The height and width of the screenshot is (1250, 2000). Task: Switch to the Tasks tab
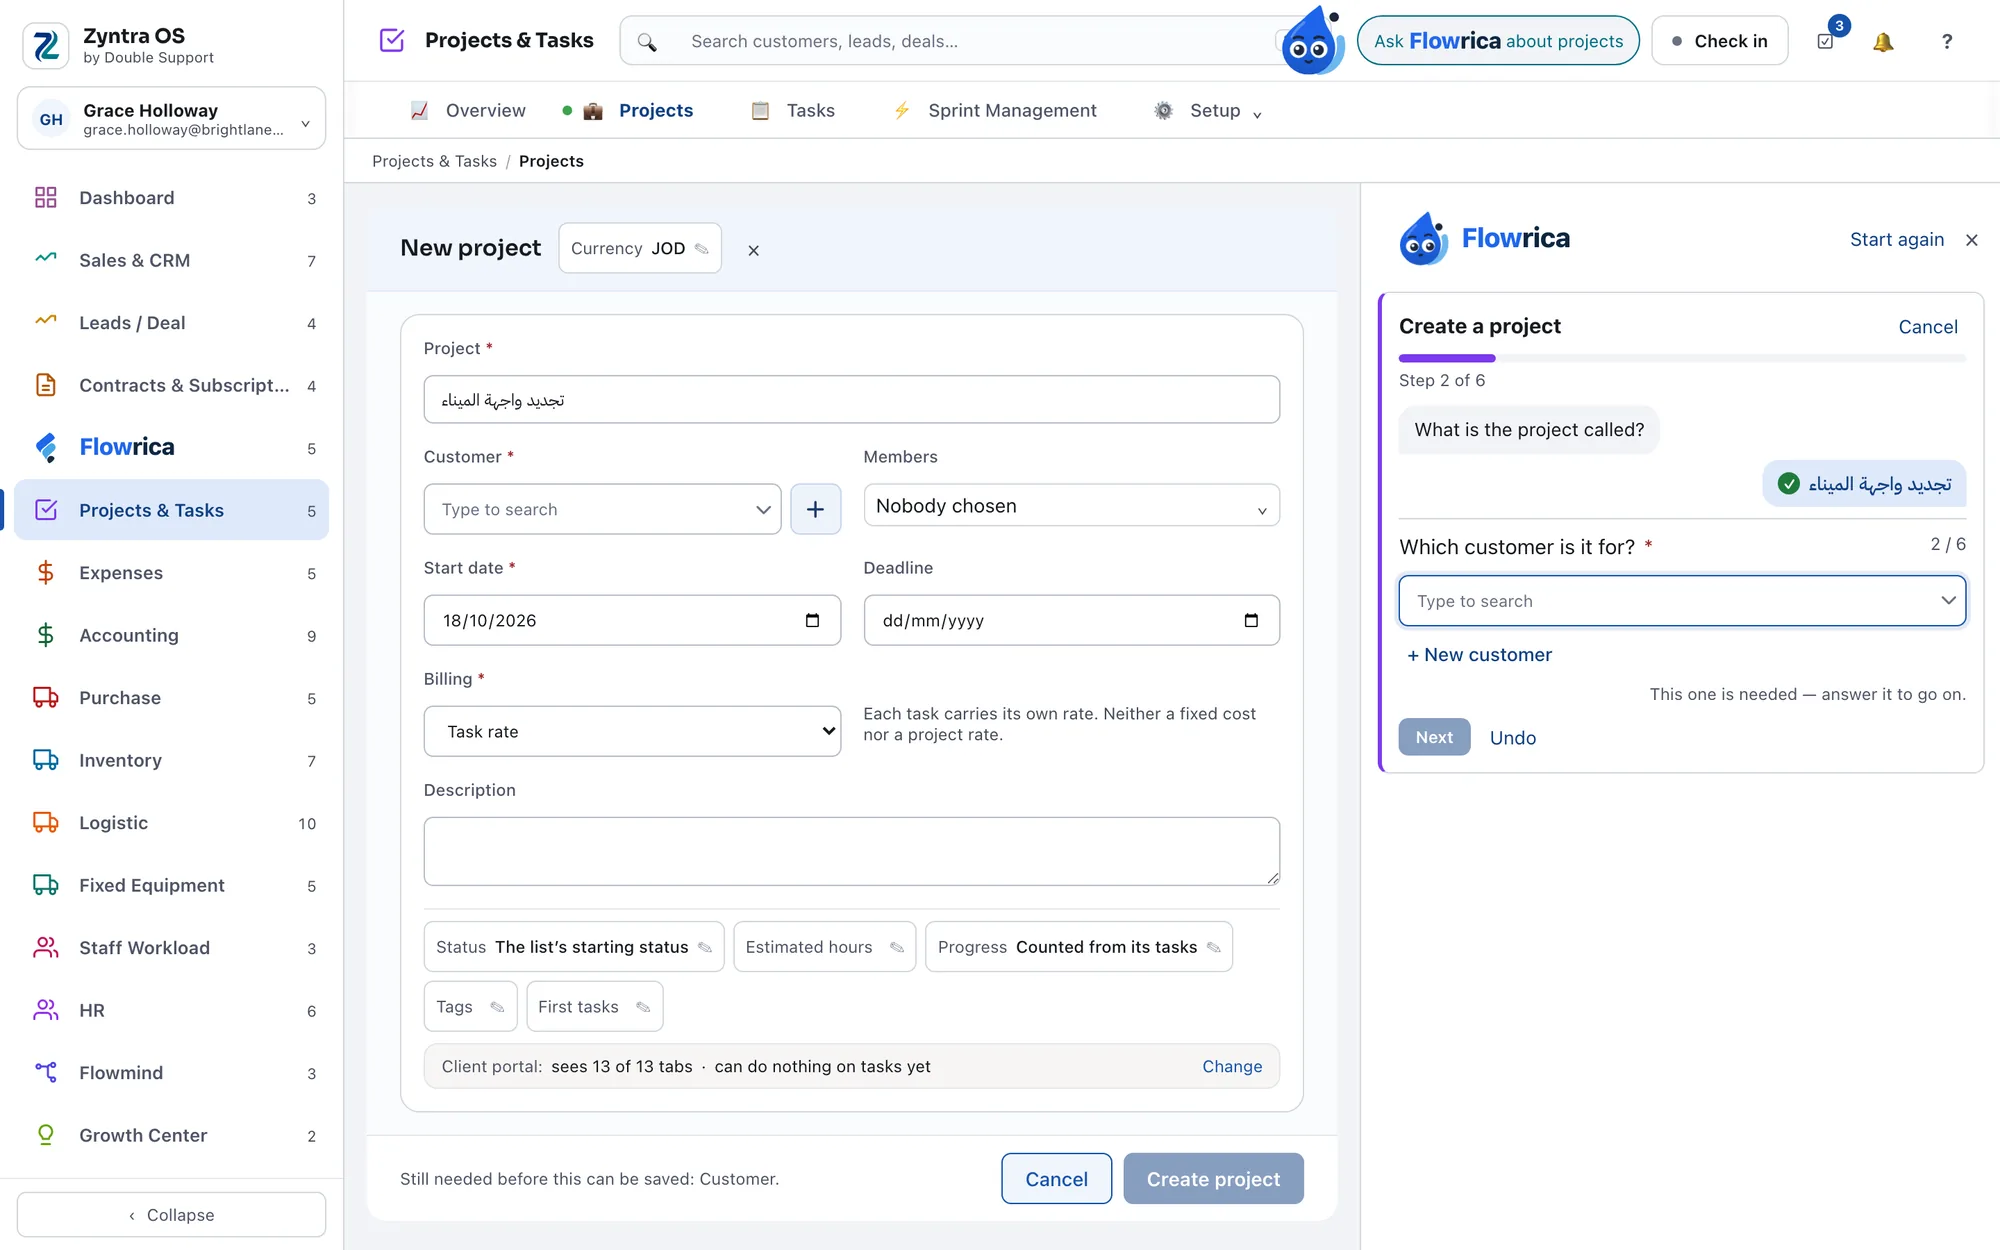point(793,110)
